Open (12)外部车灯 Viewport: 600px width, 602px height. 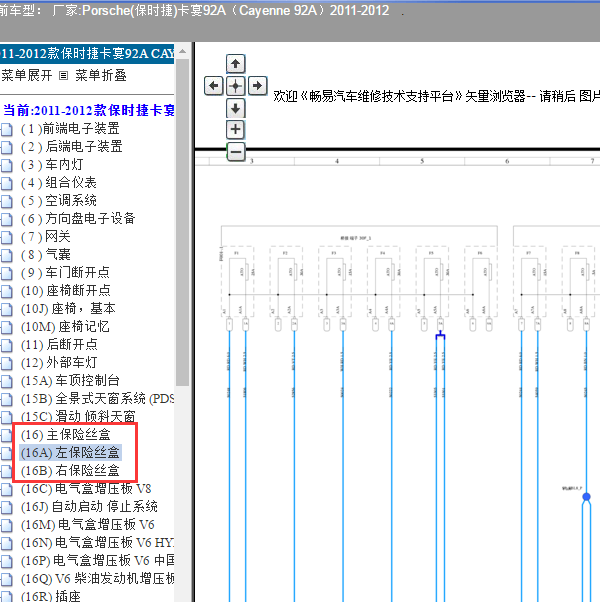(59, 363)
